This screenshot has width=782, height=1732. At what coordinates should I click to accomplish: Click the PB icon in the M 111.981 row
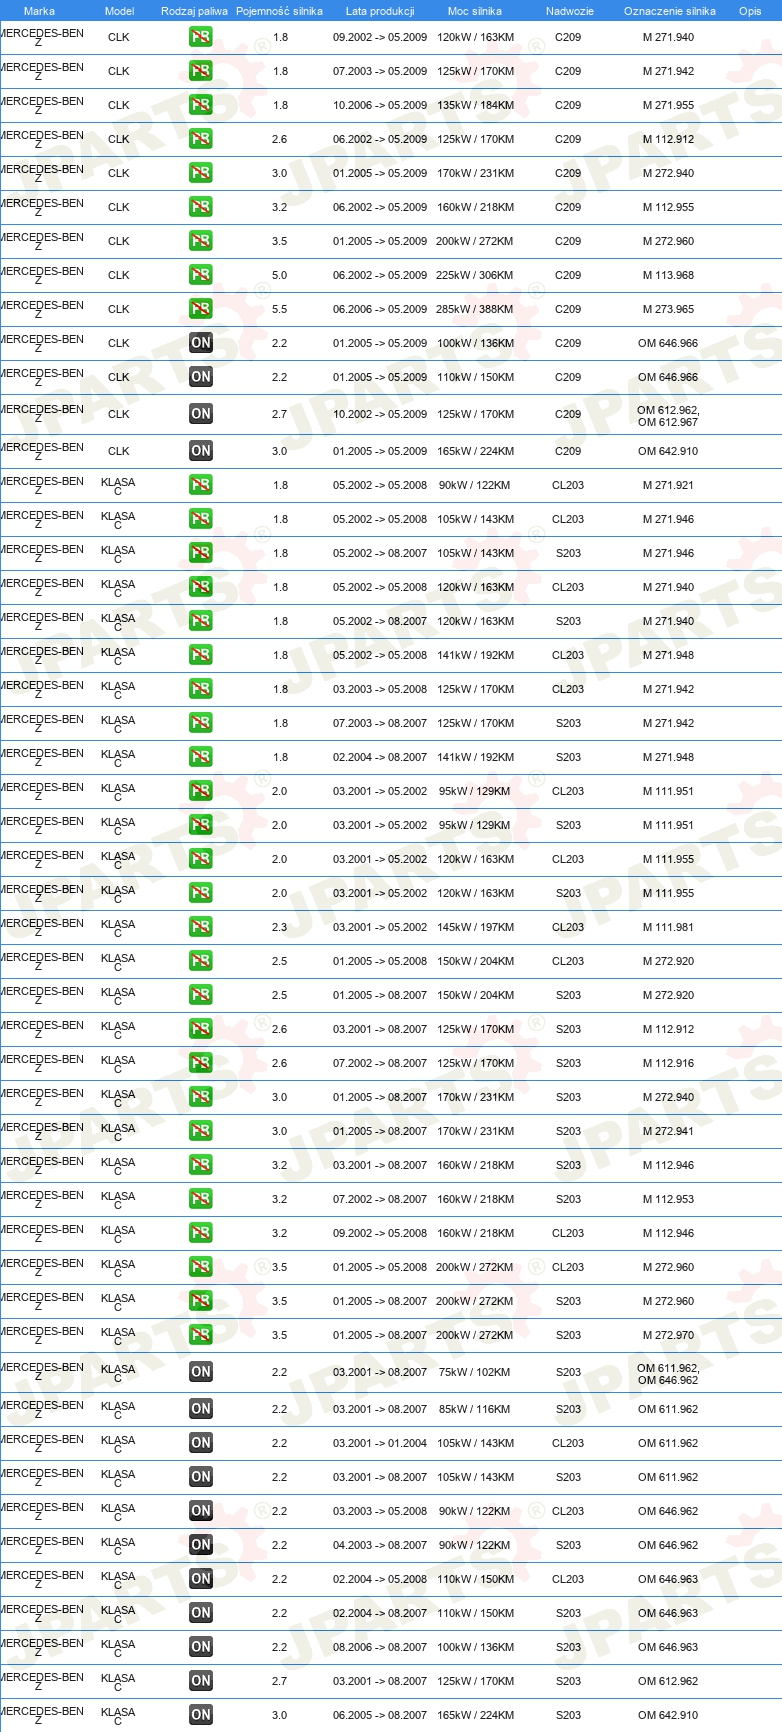[x=201, y=927]
